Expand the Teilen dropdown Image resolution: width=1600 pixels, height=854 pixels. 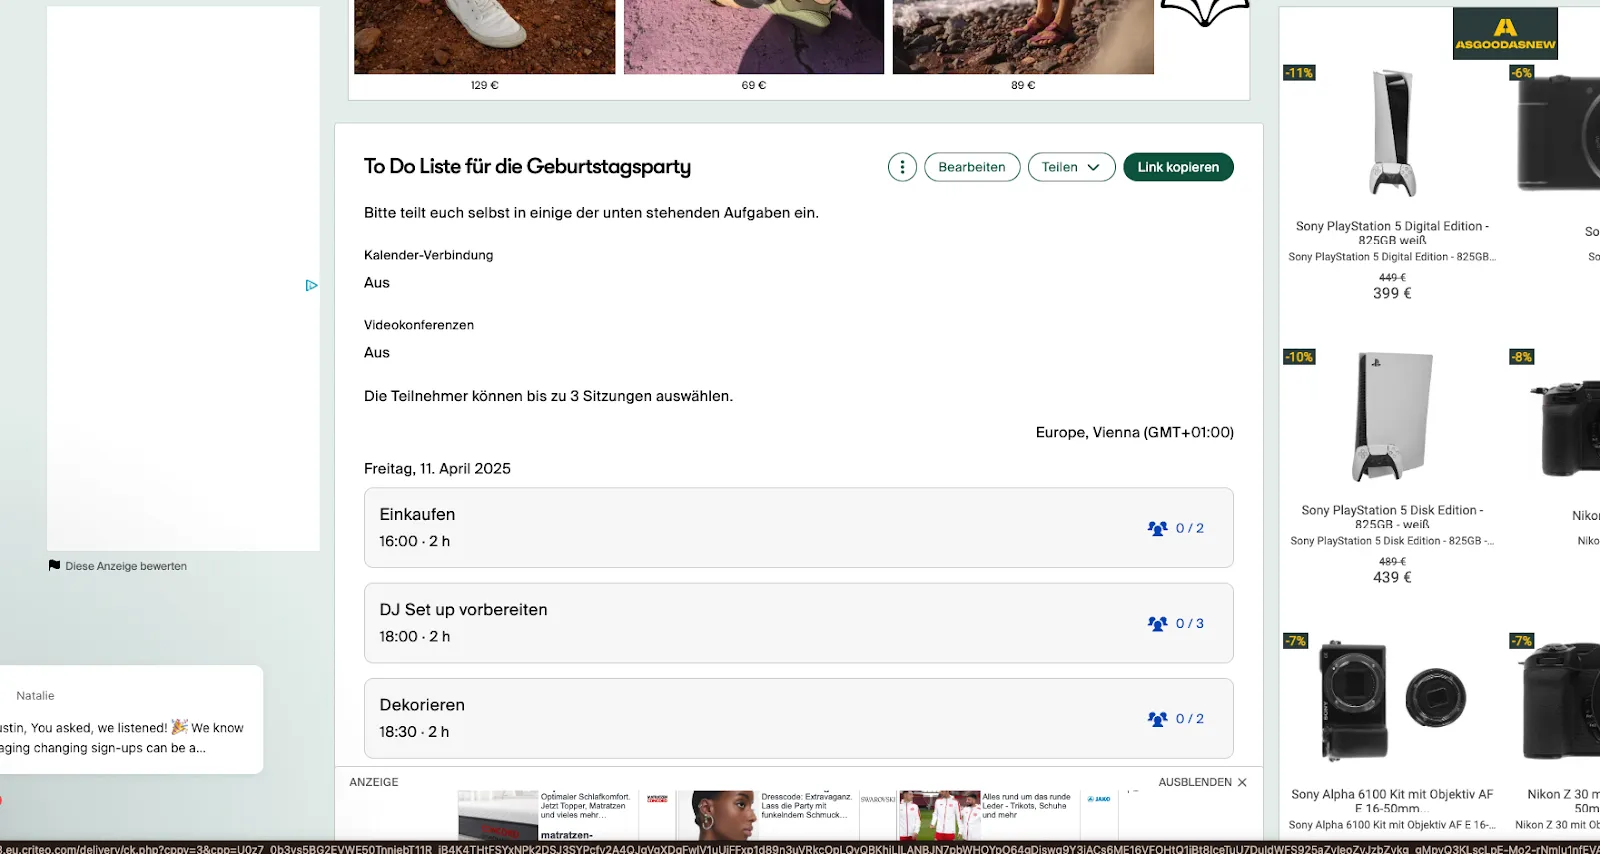click(1071, 167)
